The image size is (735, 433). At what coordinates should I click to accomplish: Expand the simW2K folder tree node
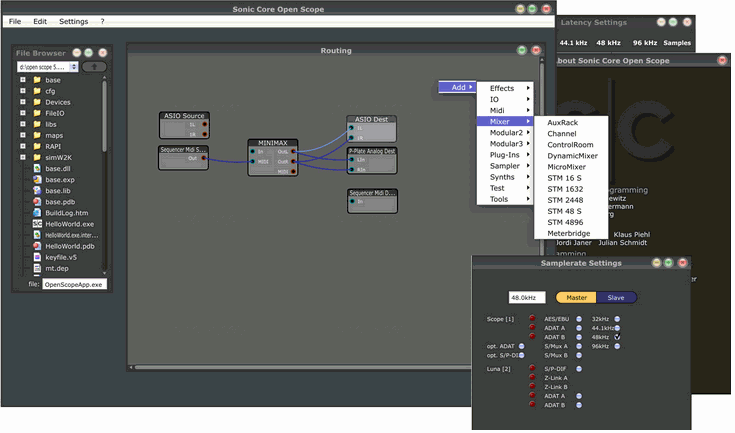tap(22, 157)
